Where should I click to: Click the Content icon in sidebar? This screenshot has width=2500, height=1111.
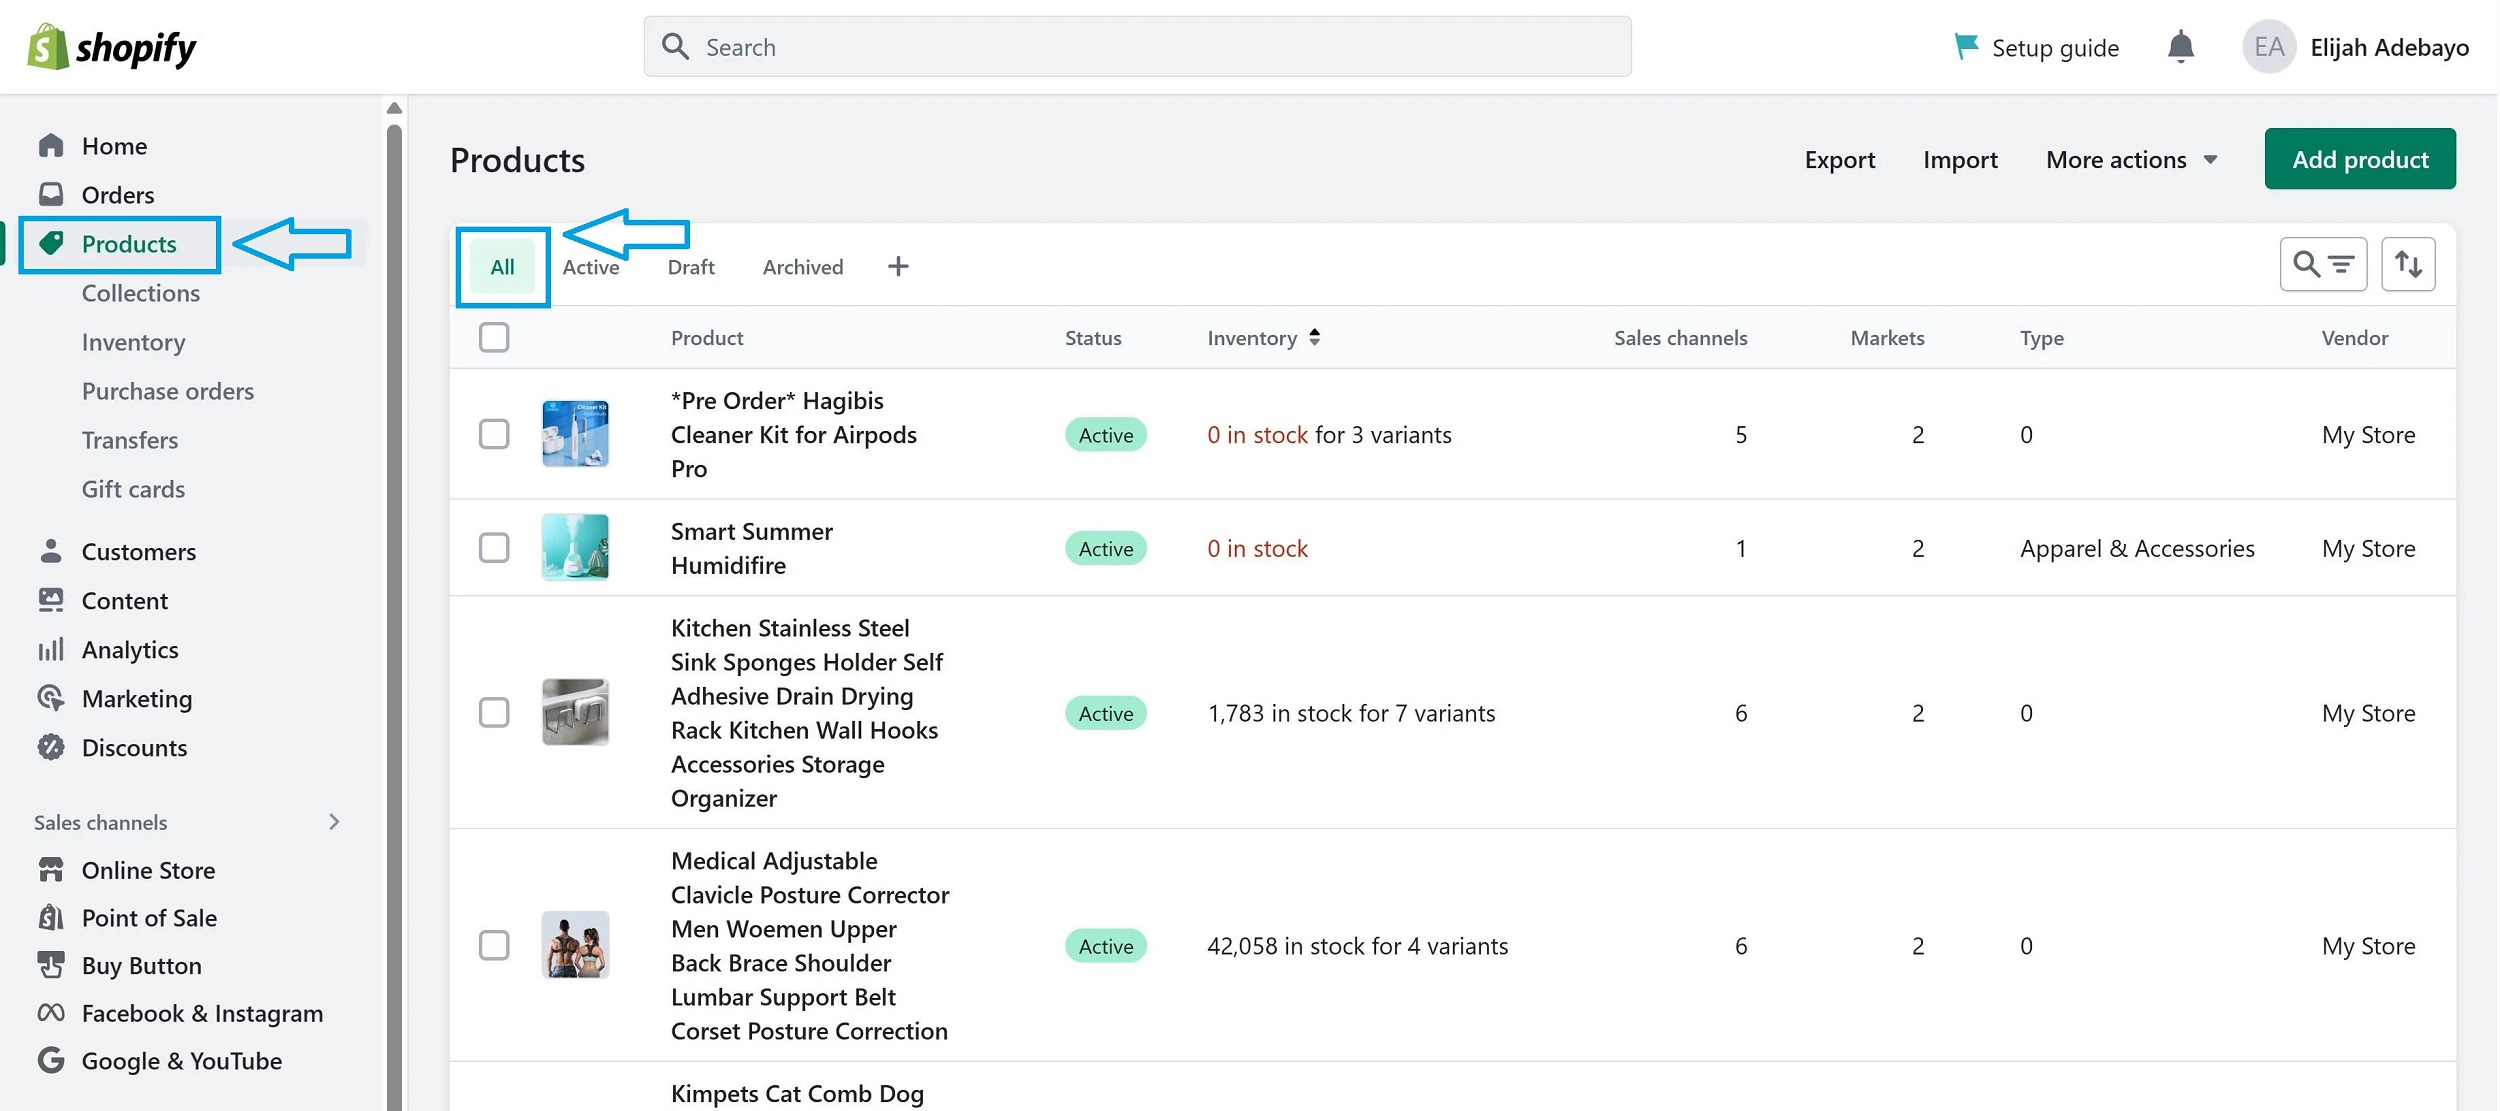point(51,600)
